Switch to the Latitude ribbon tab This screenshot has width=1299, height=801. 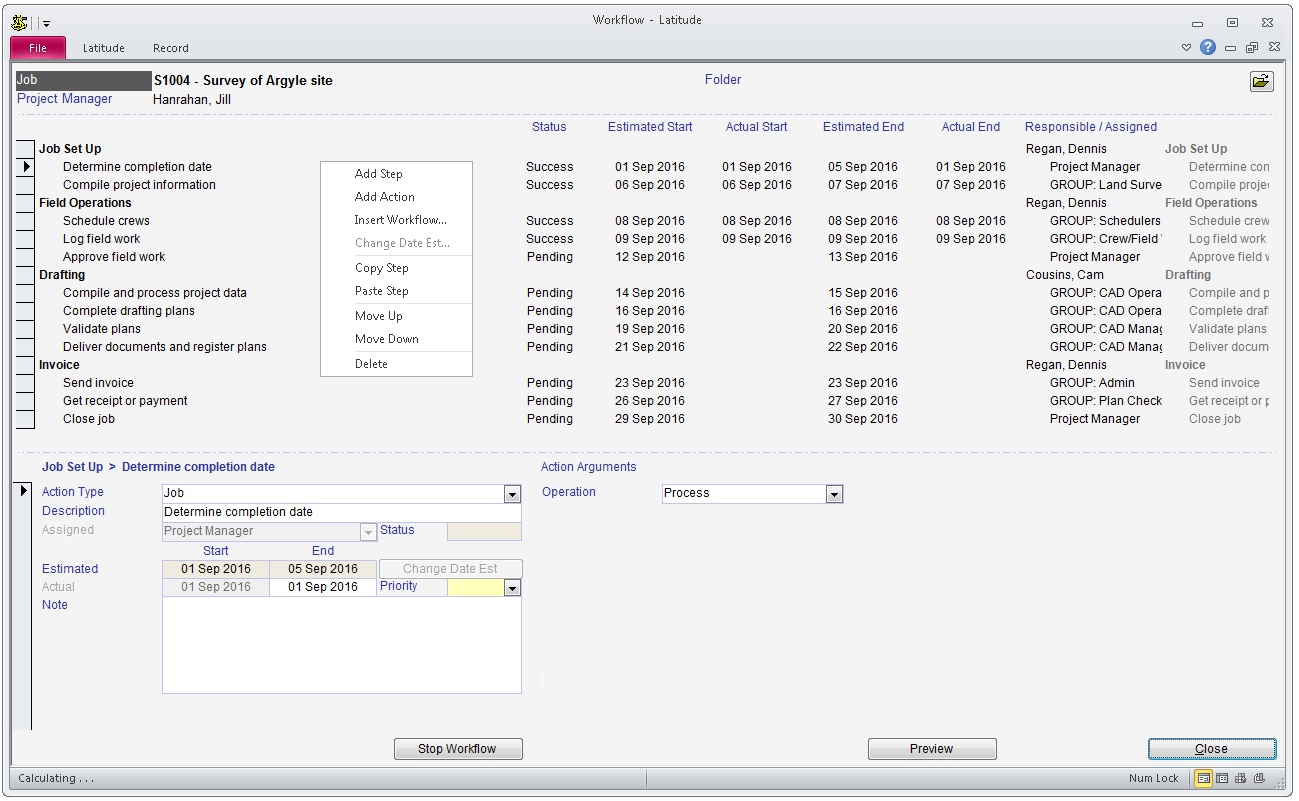(x=103, y=47)
